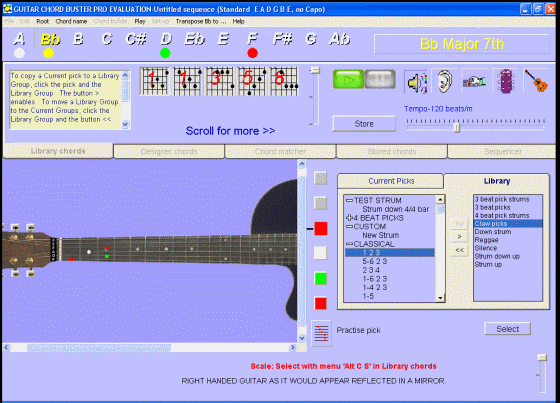Click the Store button

364,124
